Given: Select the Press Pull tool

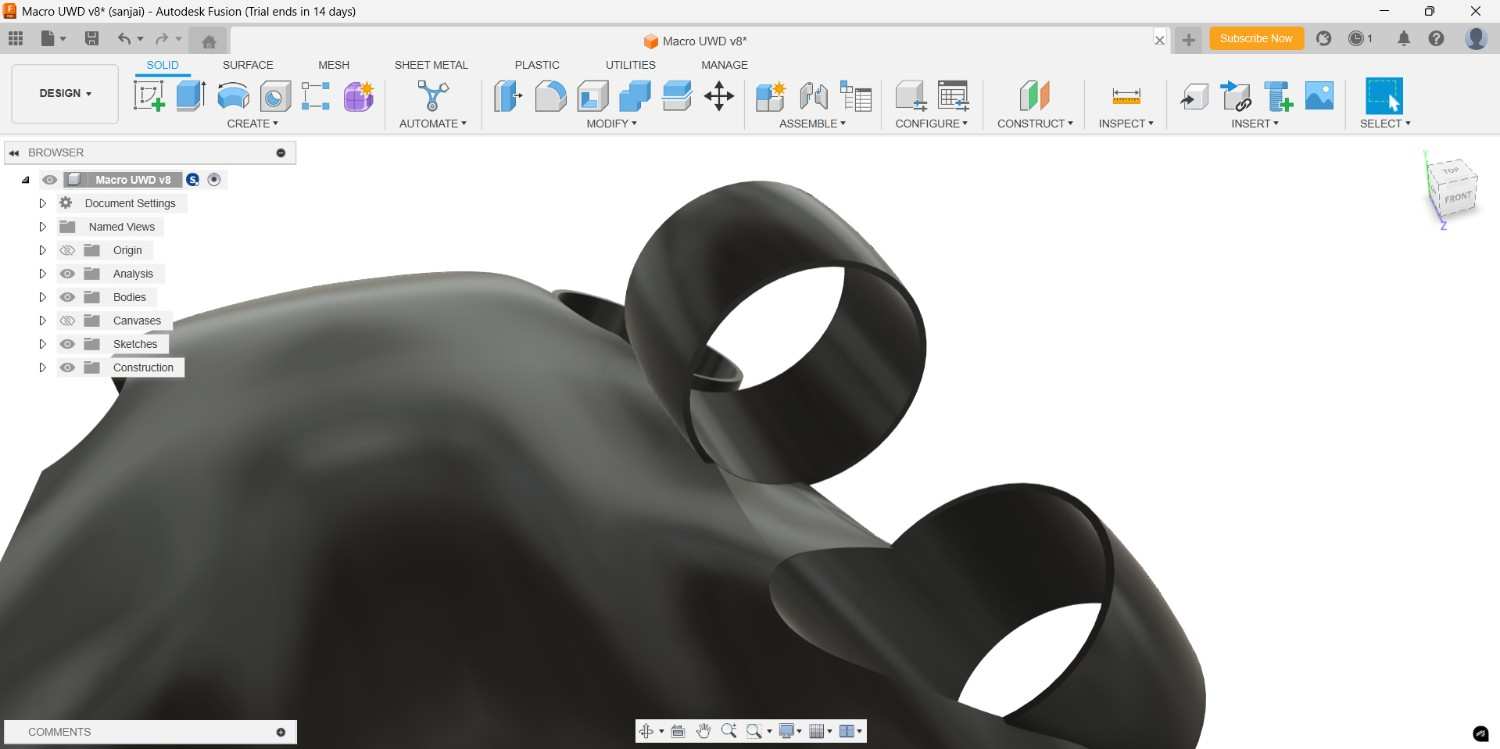Looking at the screenshot, I should coord(508,96).
